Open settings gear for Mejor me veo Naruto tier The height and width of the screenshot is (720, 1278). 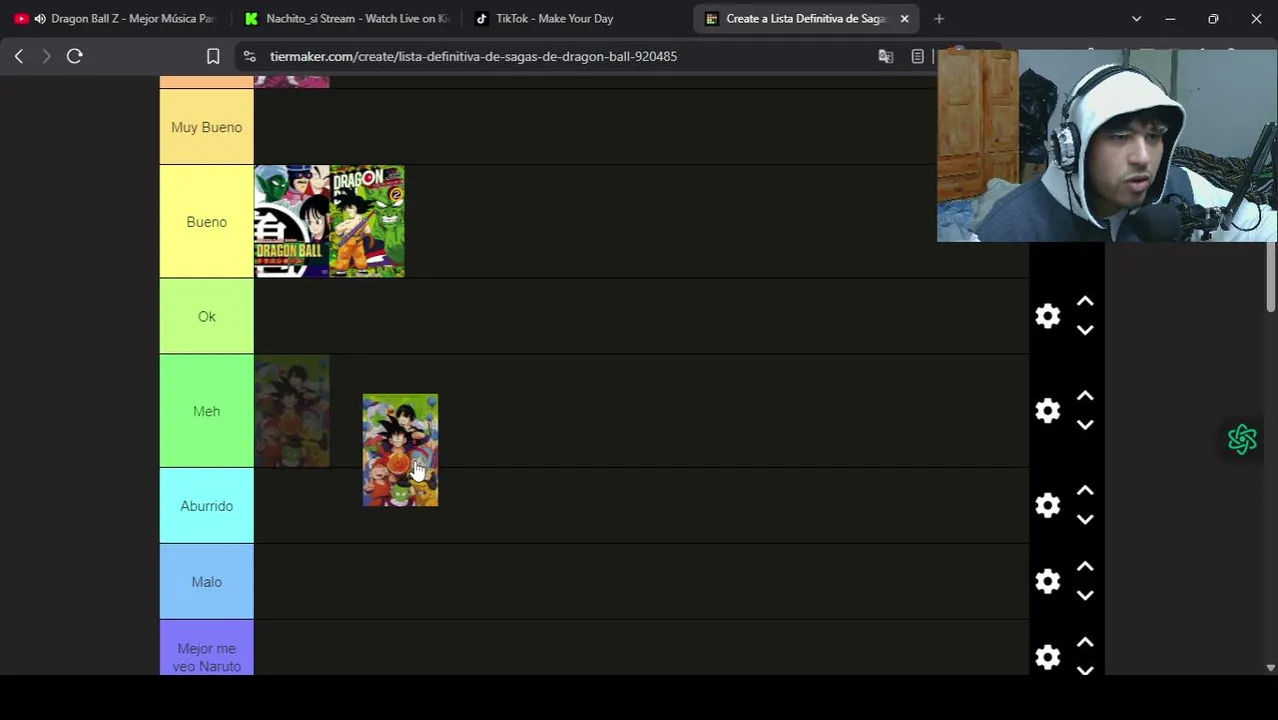point(1047,657)
